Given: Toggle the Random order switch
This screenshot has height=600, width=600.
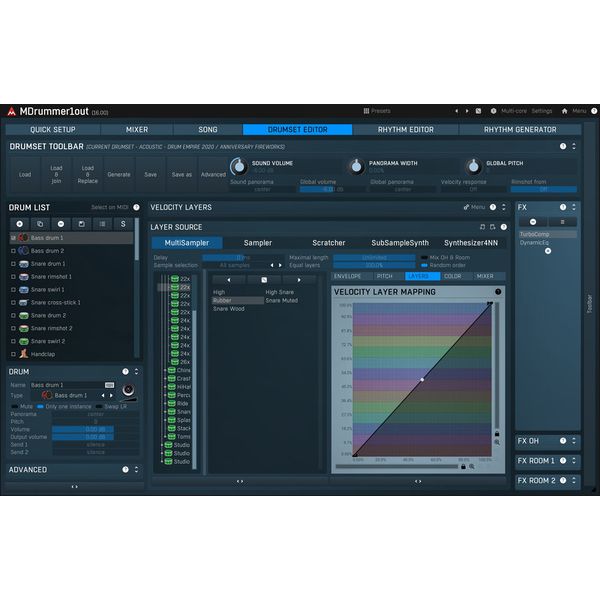Looking at the screenshot, I should click(424, 265).
